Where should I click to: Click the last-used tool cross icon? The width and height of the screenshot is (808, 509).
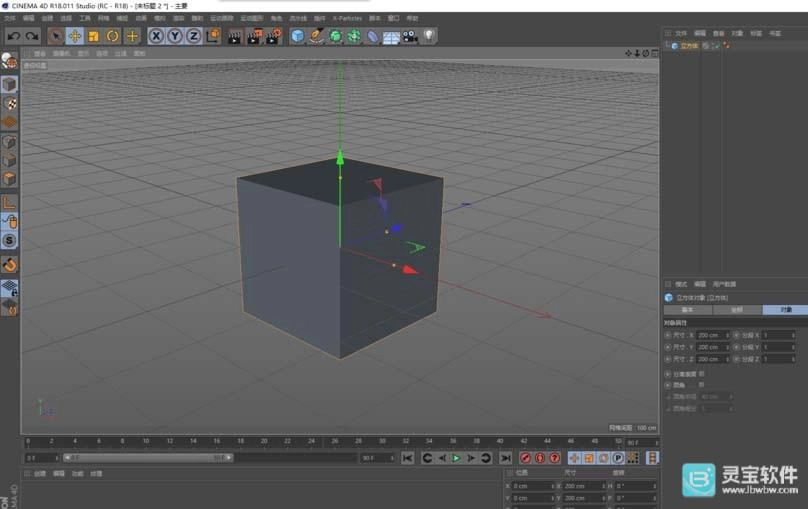click(132, 36)
